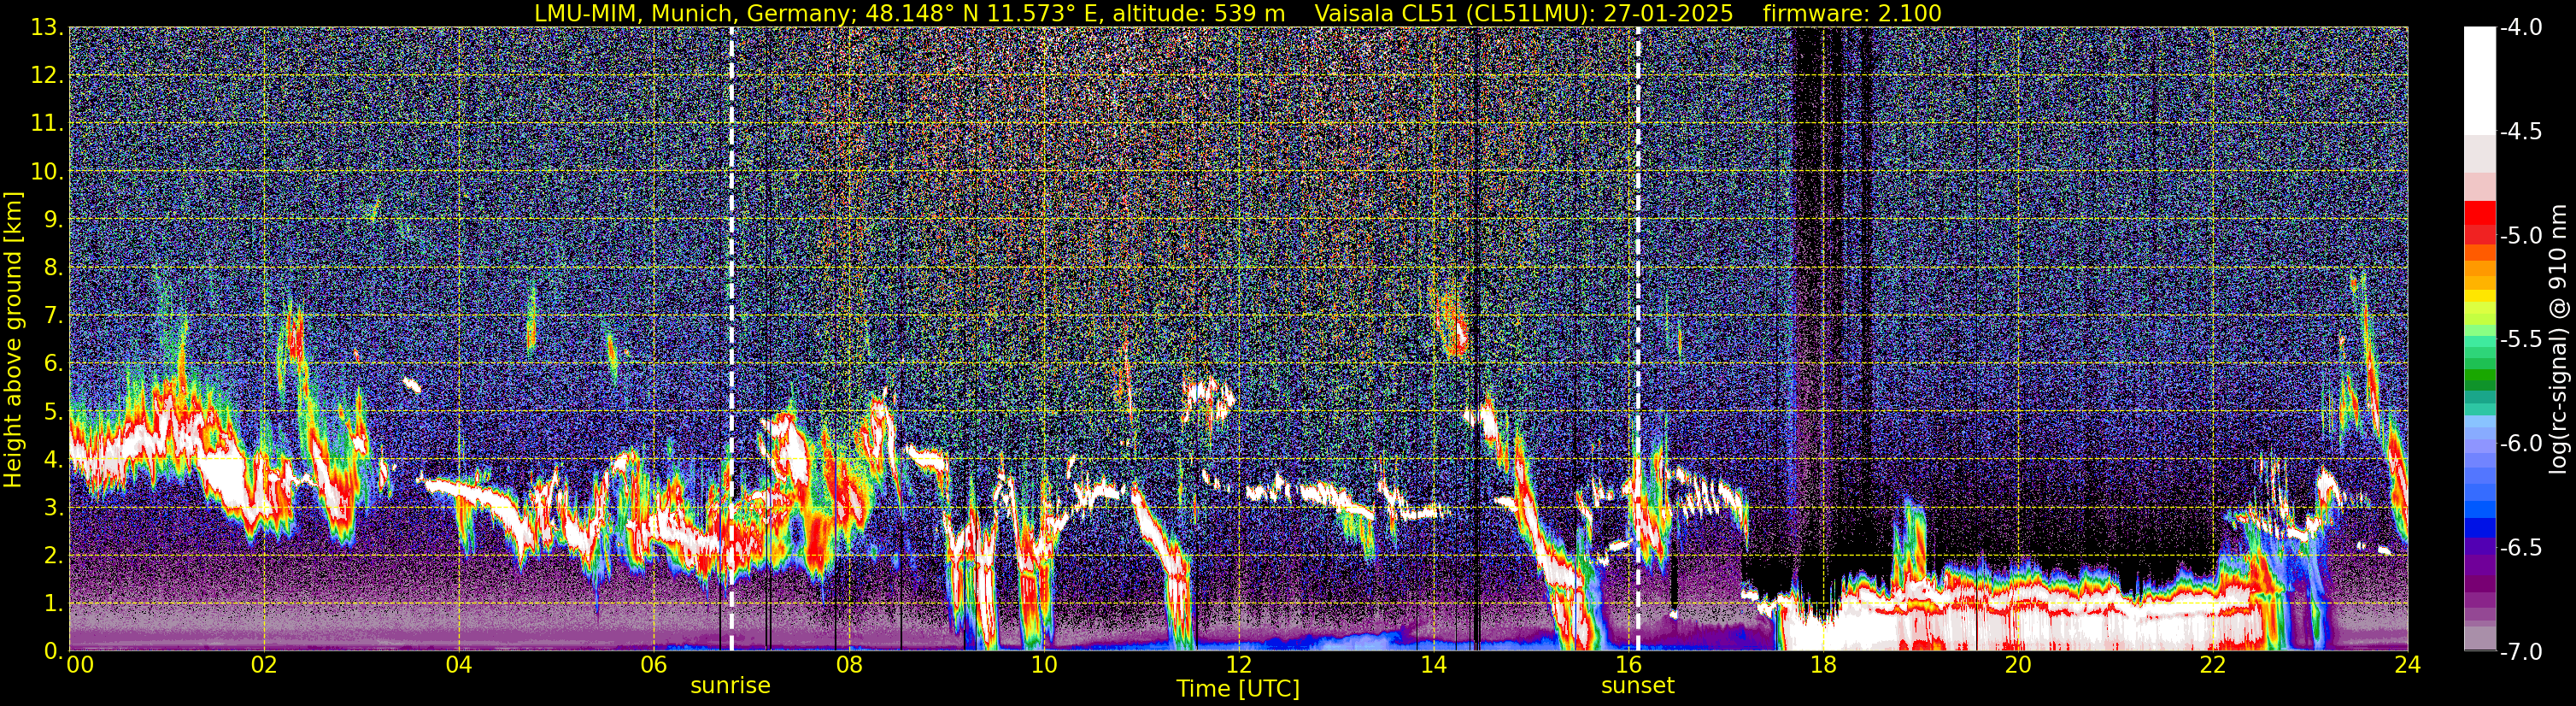Click the height axis tick "1."
Image resolution: width=2576 pixels, height=706 pixels.
pyautogui.click(x=54, y=603)
